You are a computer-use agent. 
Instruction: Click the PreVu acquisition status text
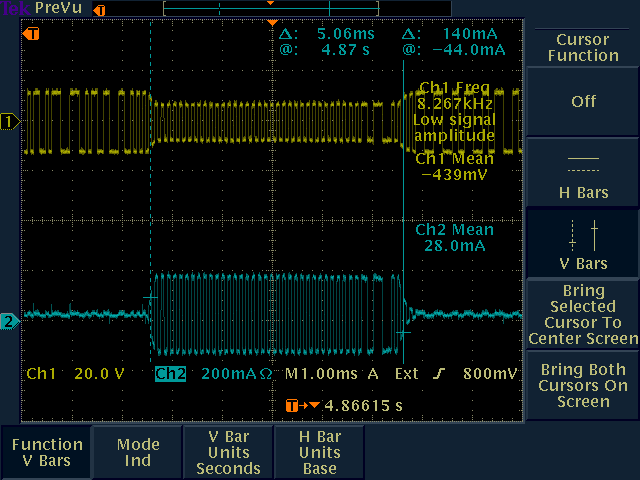pos(58,8)
